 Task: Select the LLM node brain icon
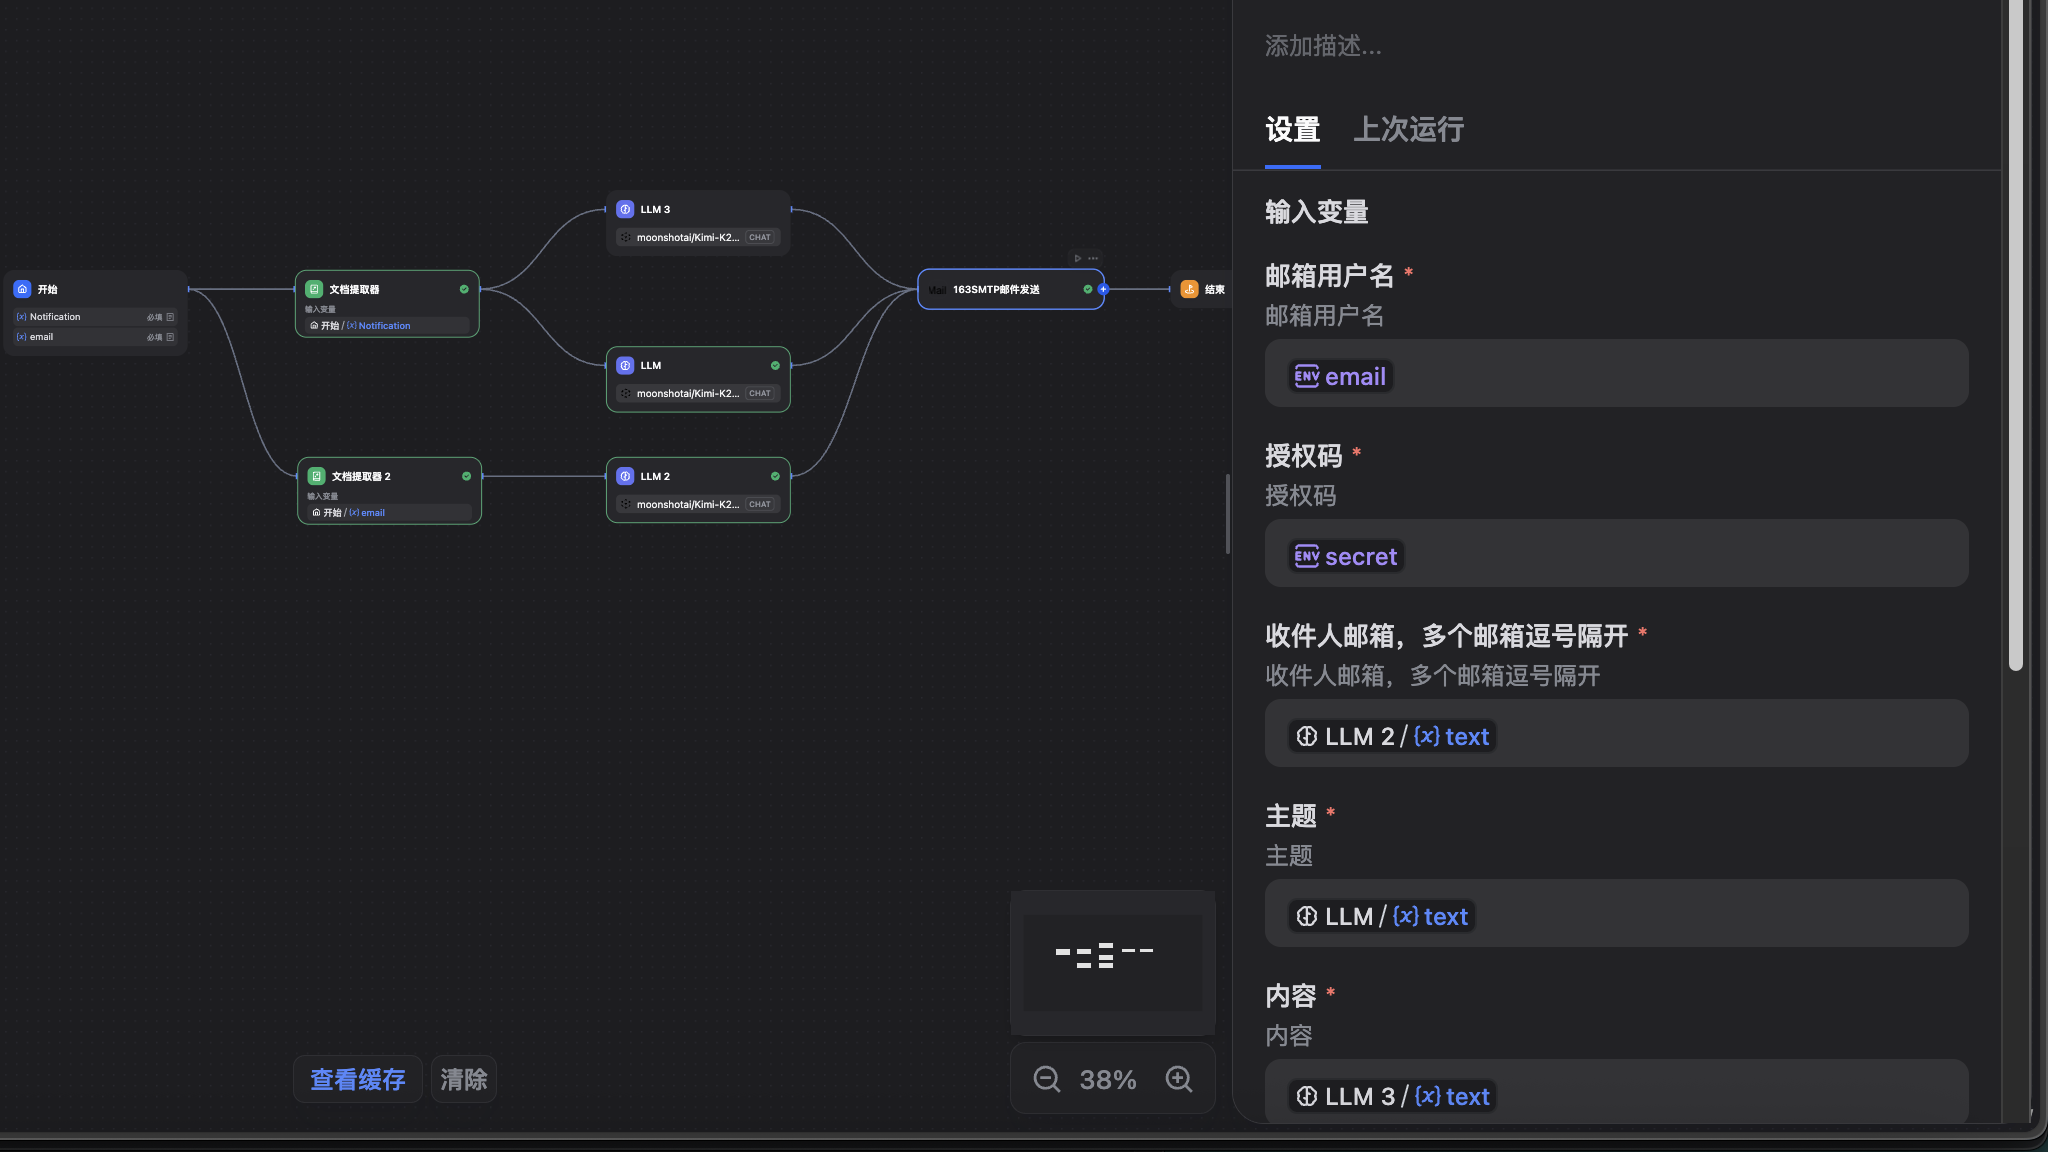[x=625, y=365]
